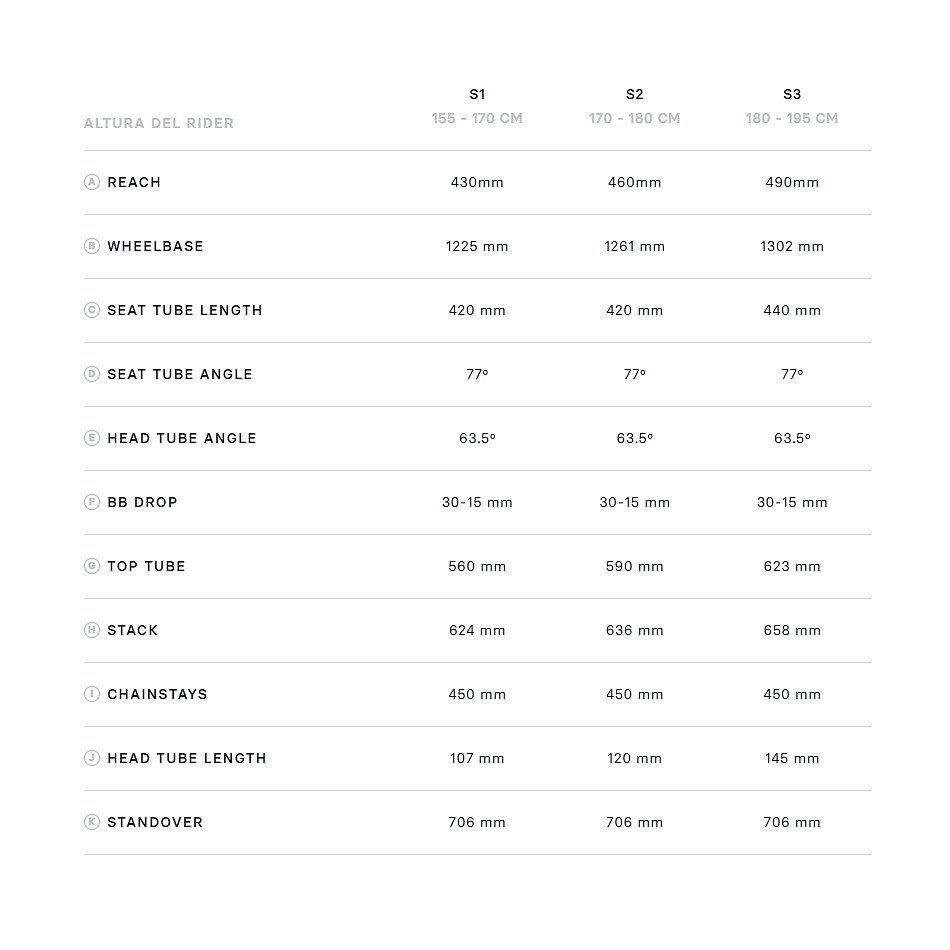Click the circled H icon beside Stack
The height and width of the screenshot is (950, 950).
click(92, 630)
